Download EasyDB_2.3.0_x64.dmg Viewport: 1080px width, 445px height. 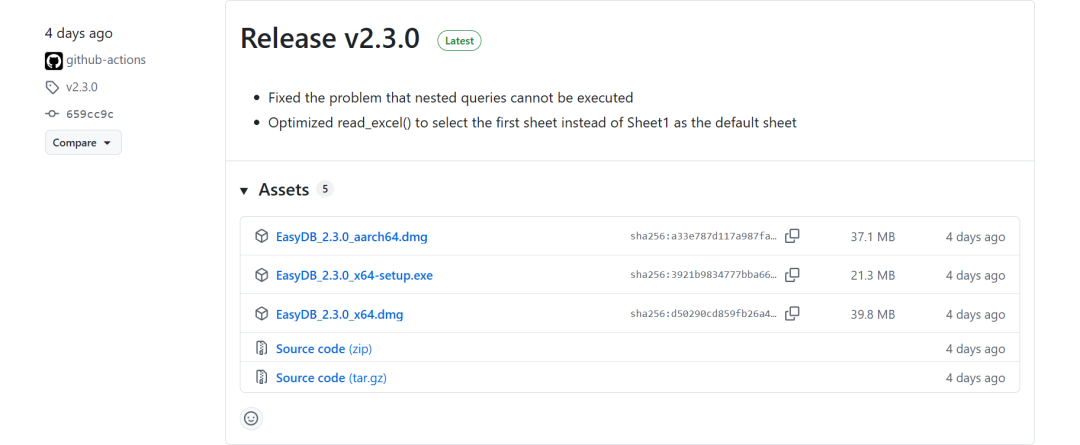pyautogui.click(x=339, y=314)
